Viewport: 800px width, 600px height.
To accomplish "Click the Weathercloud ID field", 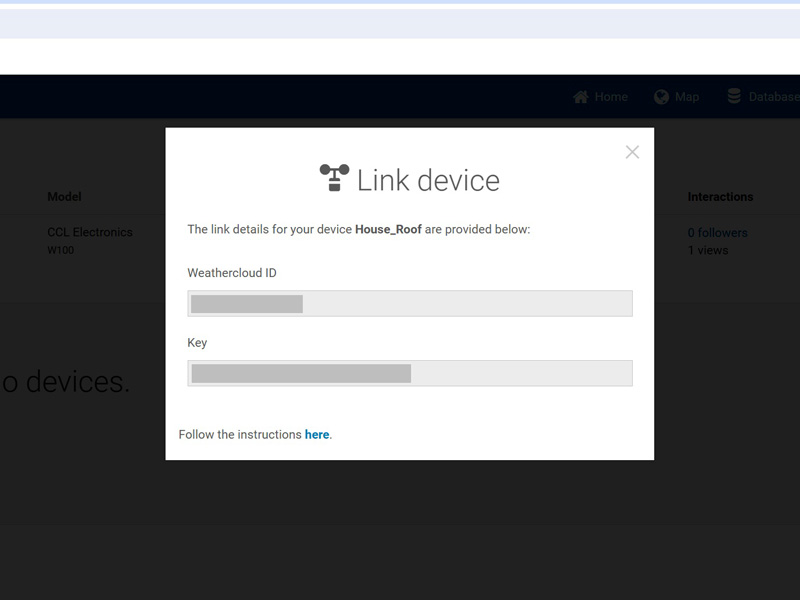I will pos(410,304).
